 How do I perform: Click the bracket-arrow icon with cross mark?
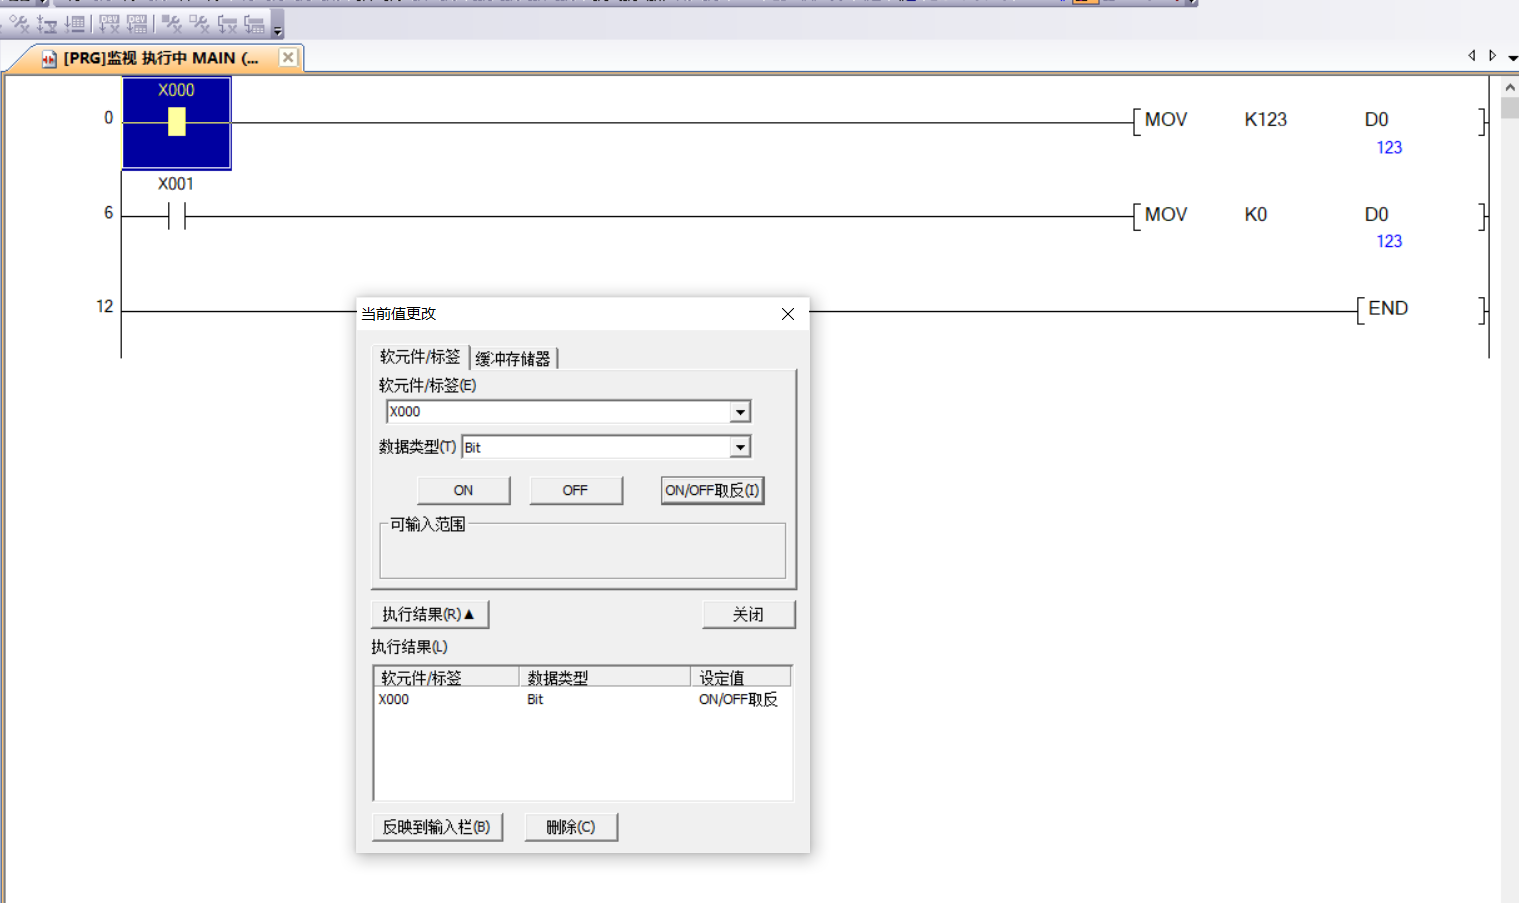pos(227,23)
